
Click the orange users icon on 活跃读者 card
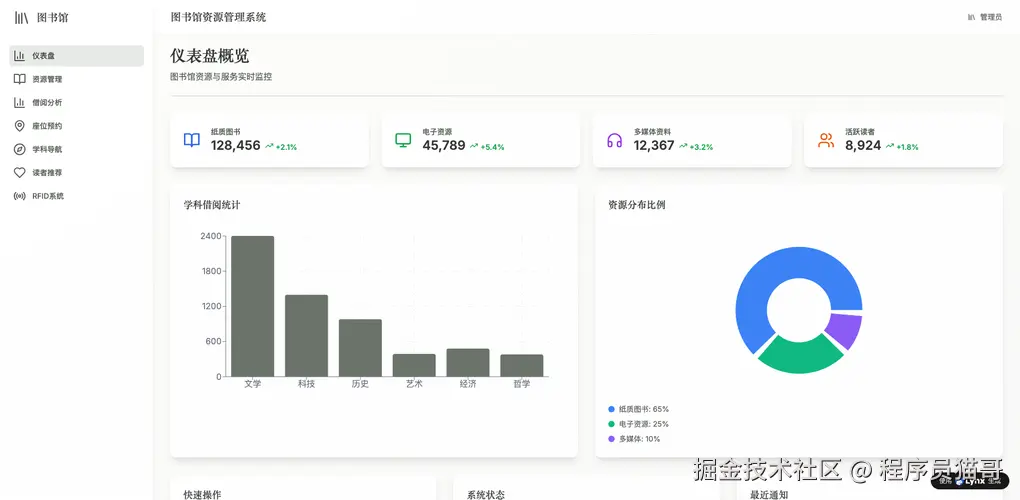point(826,140)
